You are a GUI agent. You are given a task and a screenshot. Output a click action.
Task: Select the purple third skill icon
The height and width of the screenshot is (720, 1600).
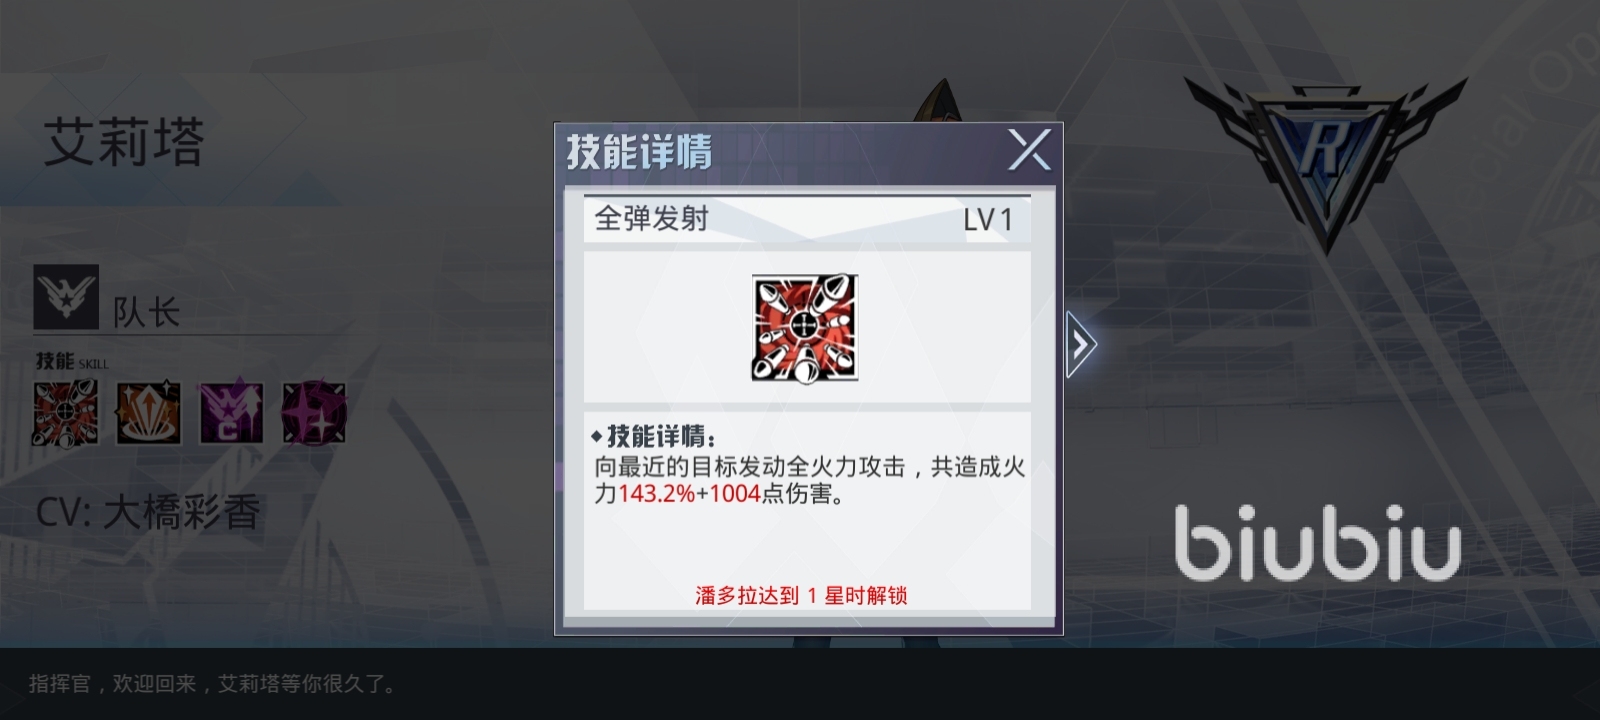coord(232,413)
